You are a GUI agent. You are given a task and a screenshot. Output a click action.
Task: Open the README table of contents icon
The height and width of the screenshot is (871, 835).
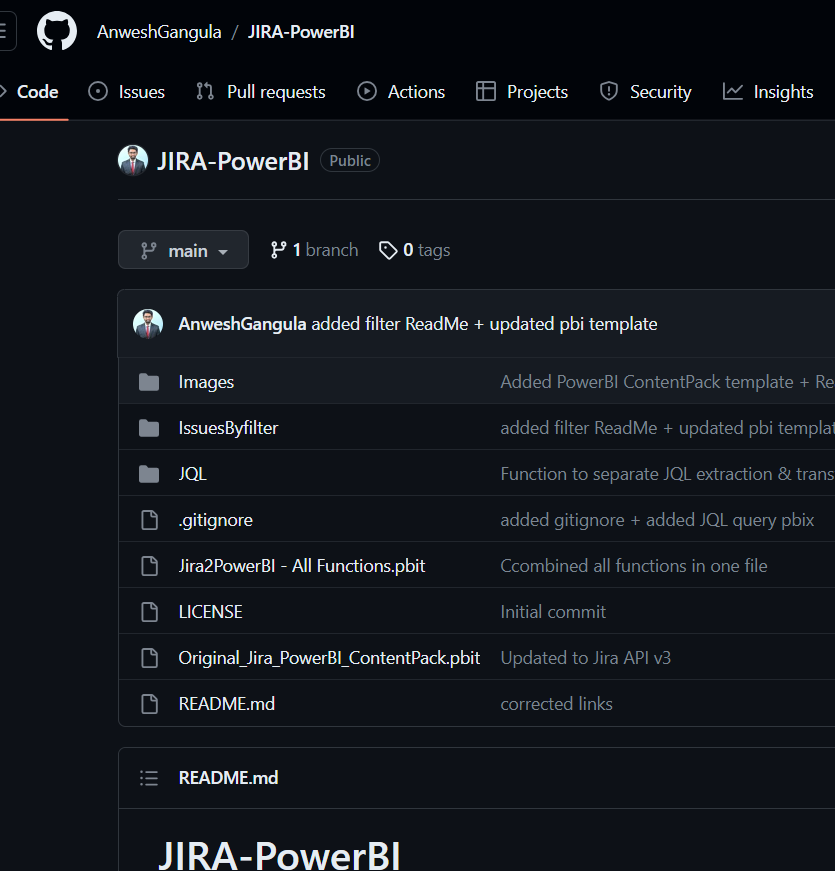149,778
